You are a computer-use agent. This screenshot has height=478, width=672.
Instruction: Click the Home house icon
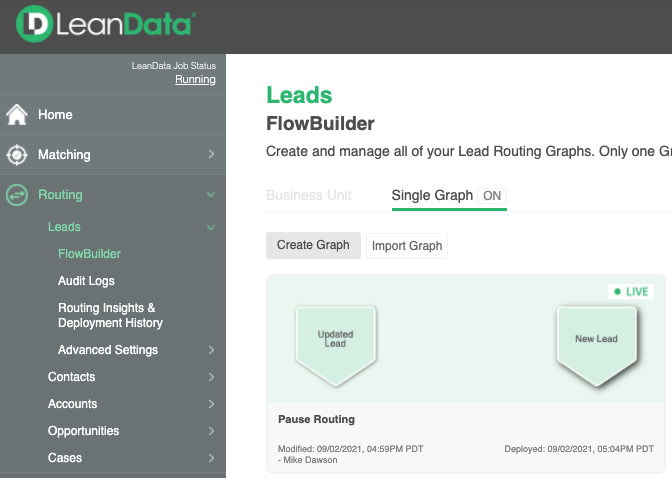17,115
